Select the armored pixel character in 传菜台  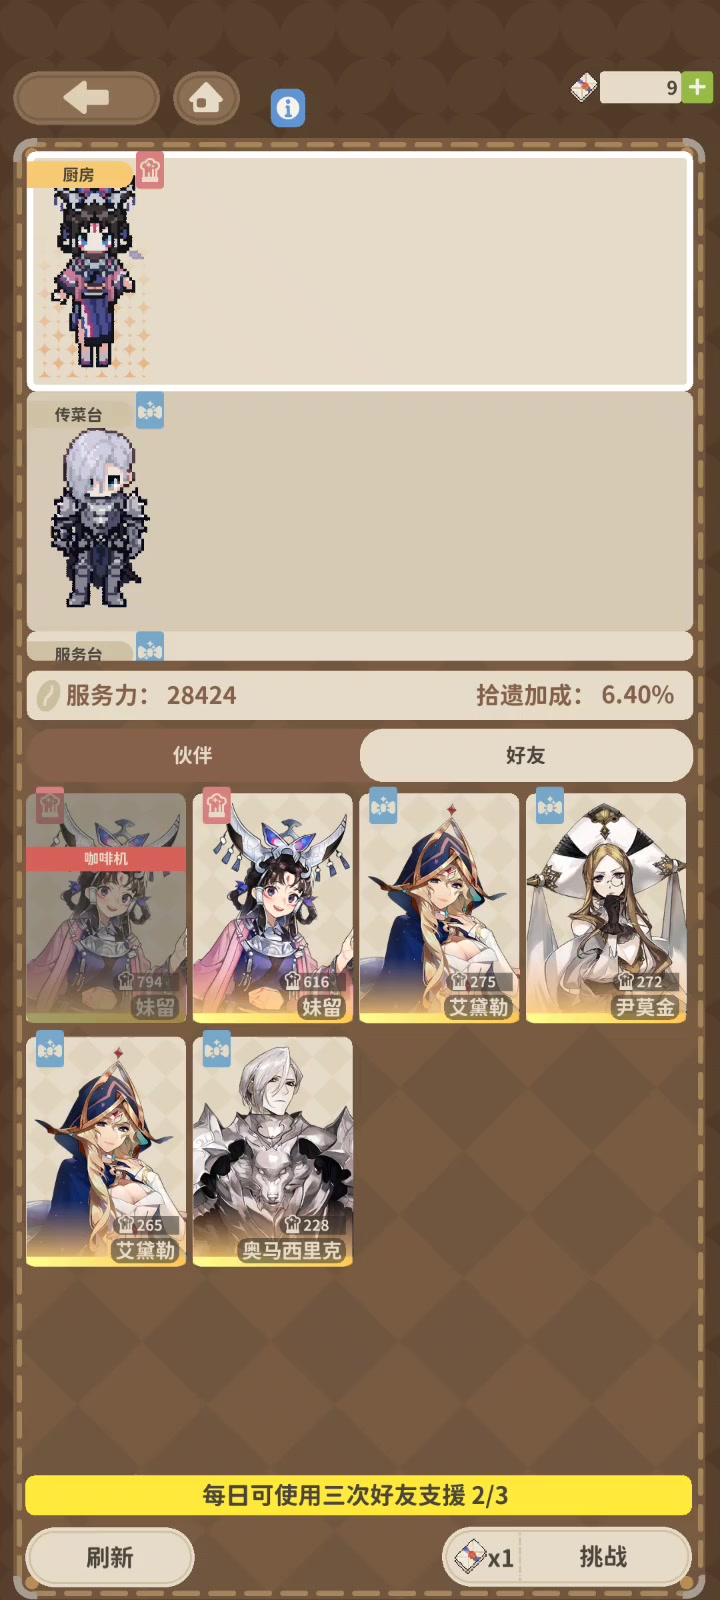tap(98, 518)
